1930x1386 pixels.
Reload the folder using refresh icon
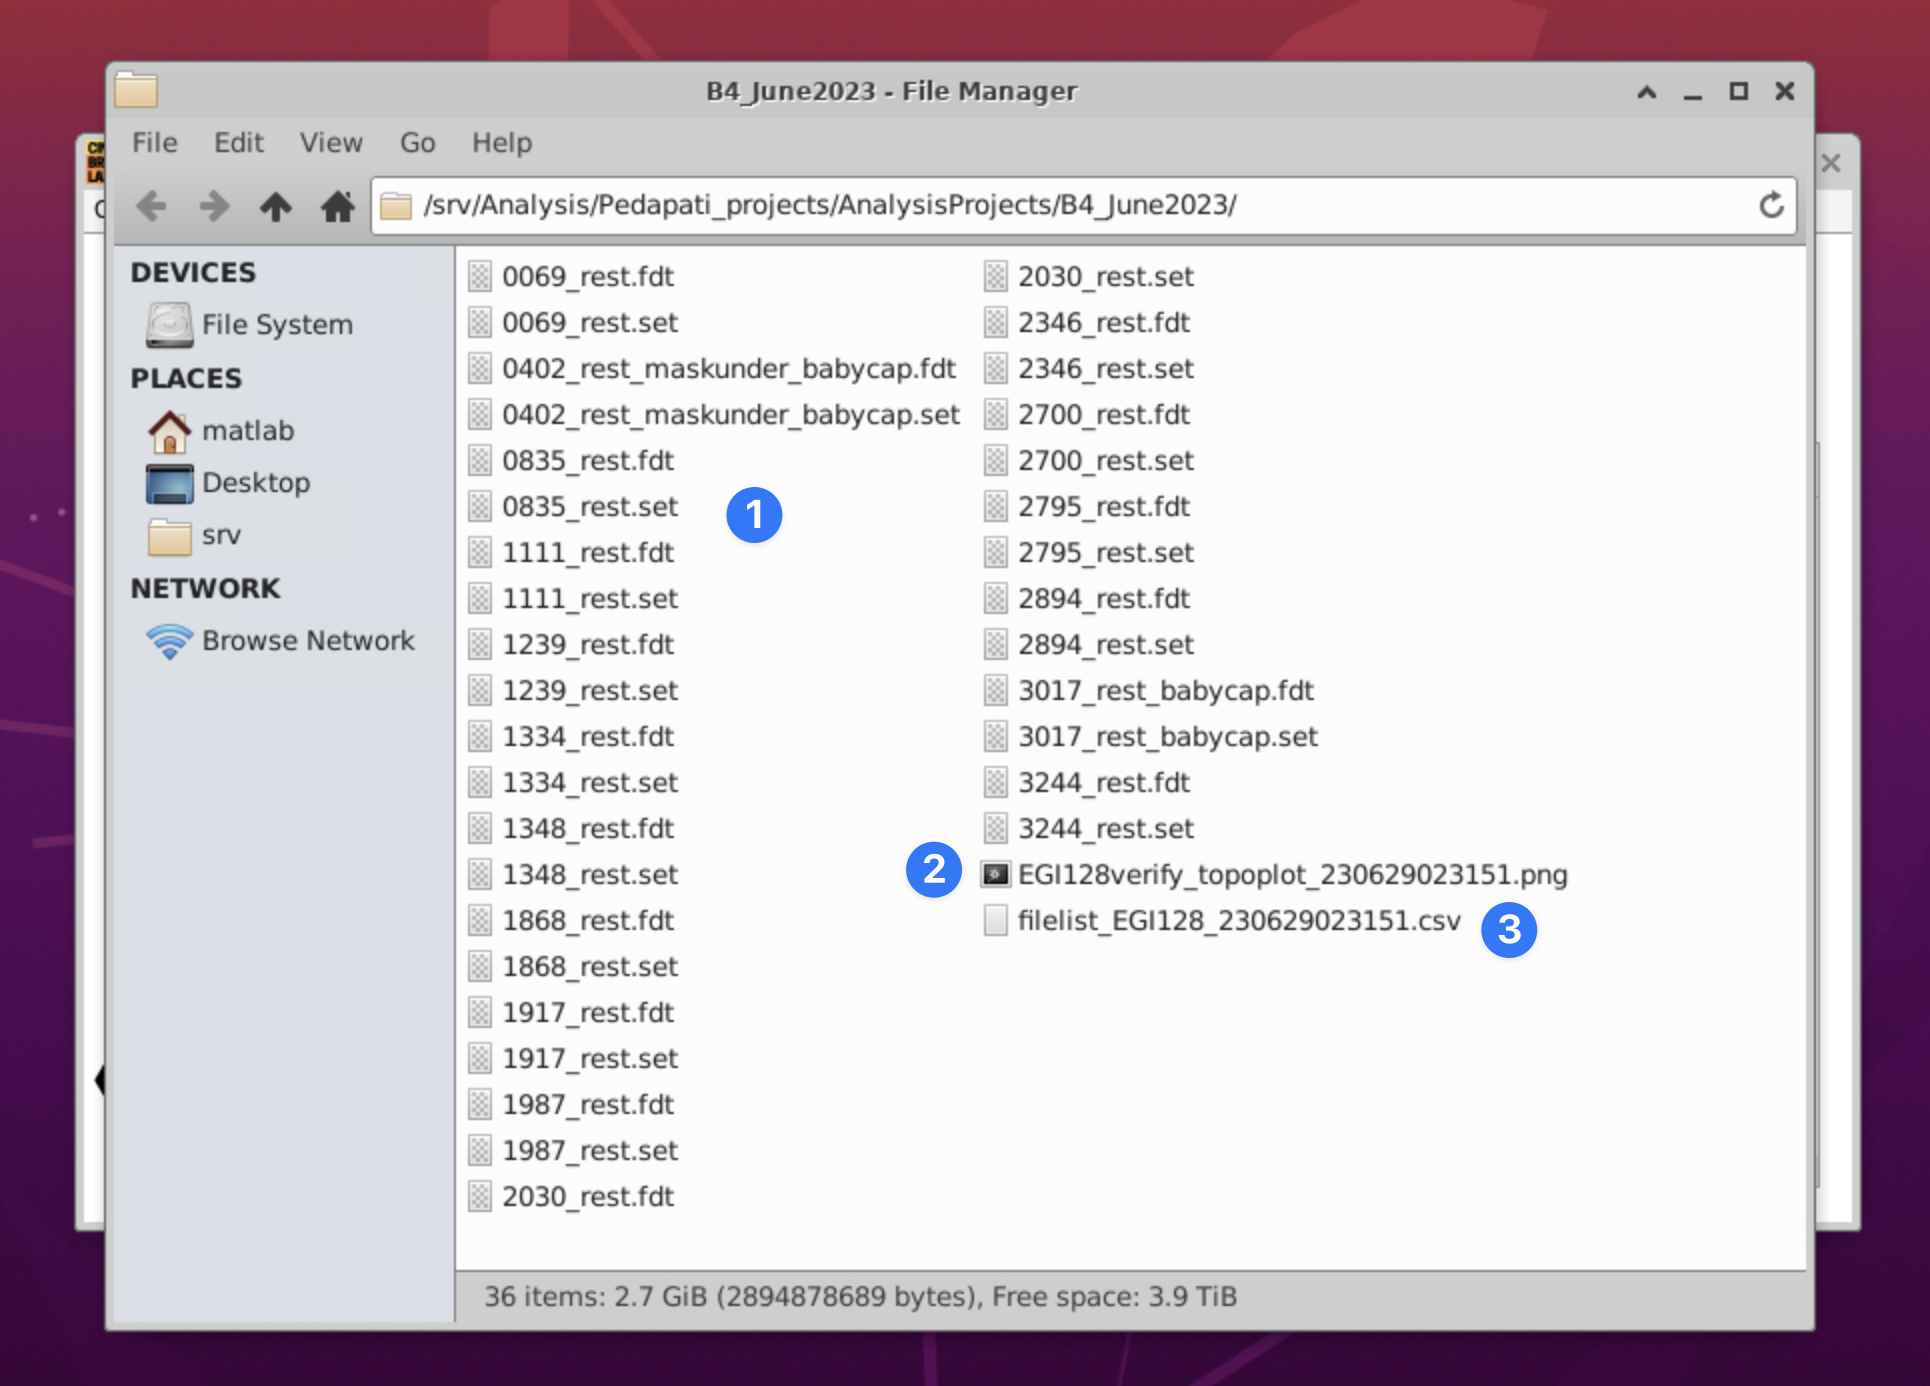[1771, 205]
